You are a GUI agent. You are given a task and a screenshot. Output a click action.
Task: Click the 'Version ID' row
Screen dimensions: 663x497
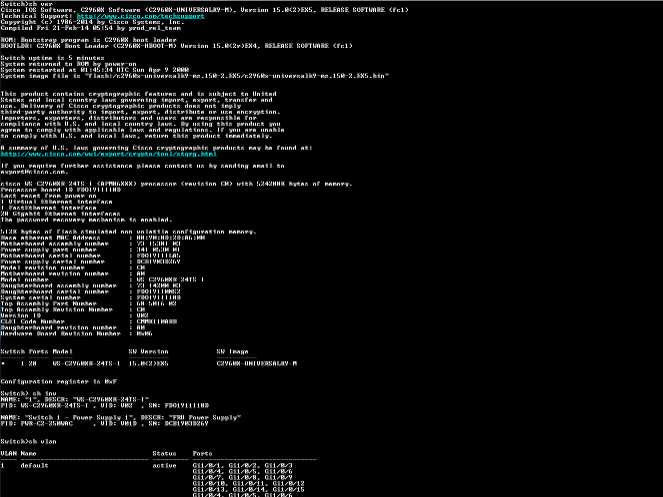tap(74, 316)
